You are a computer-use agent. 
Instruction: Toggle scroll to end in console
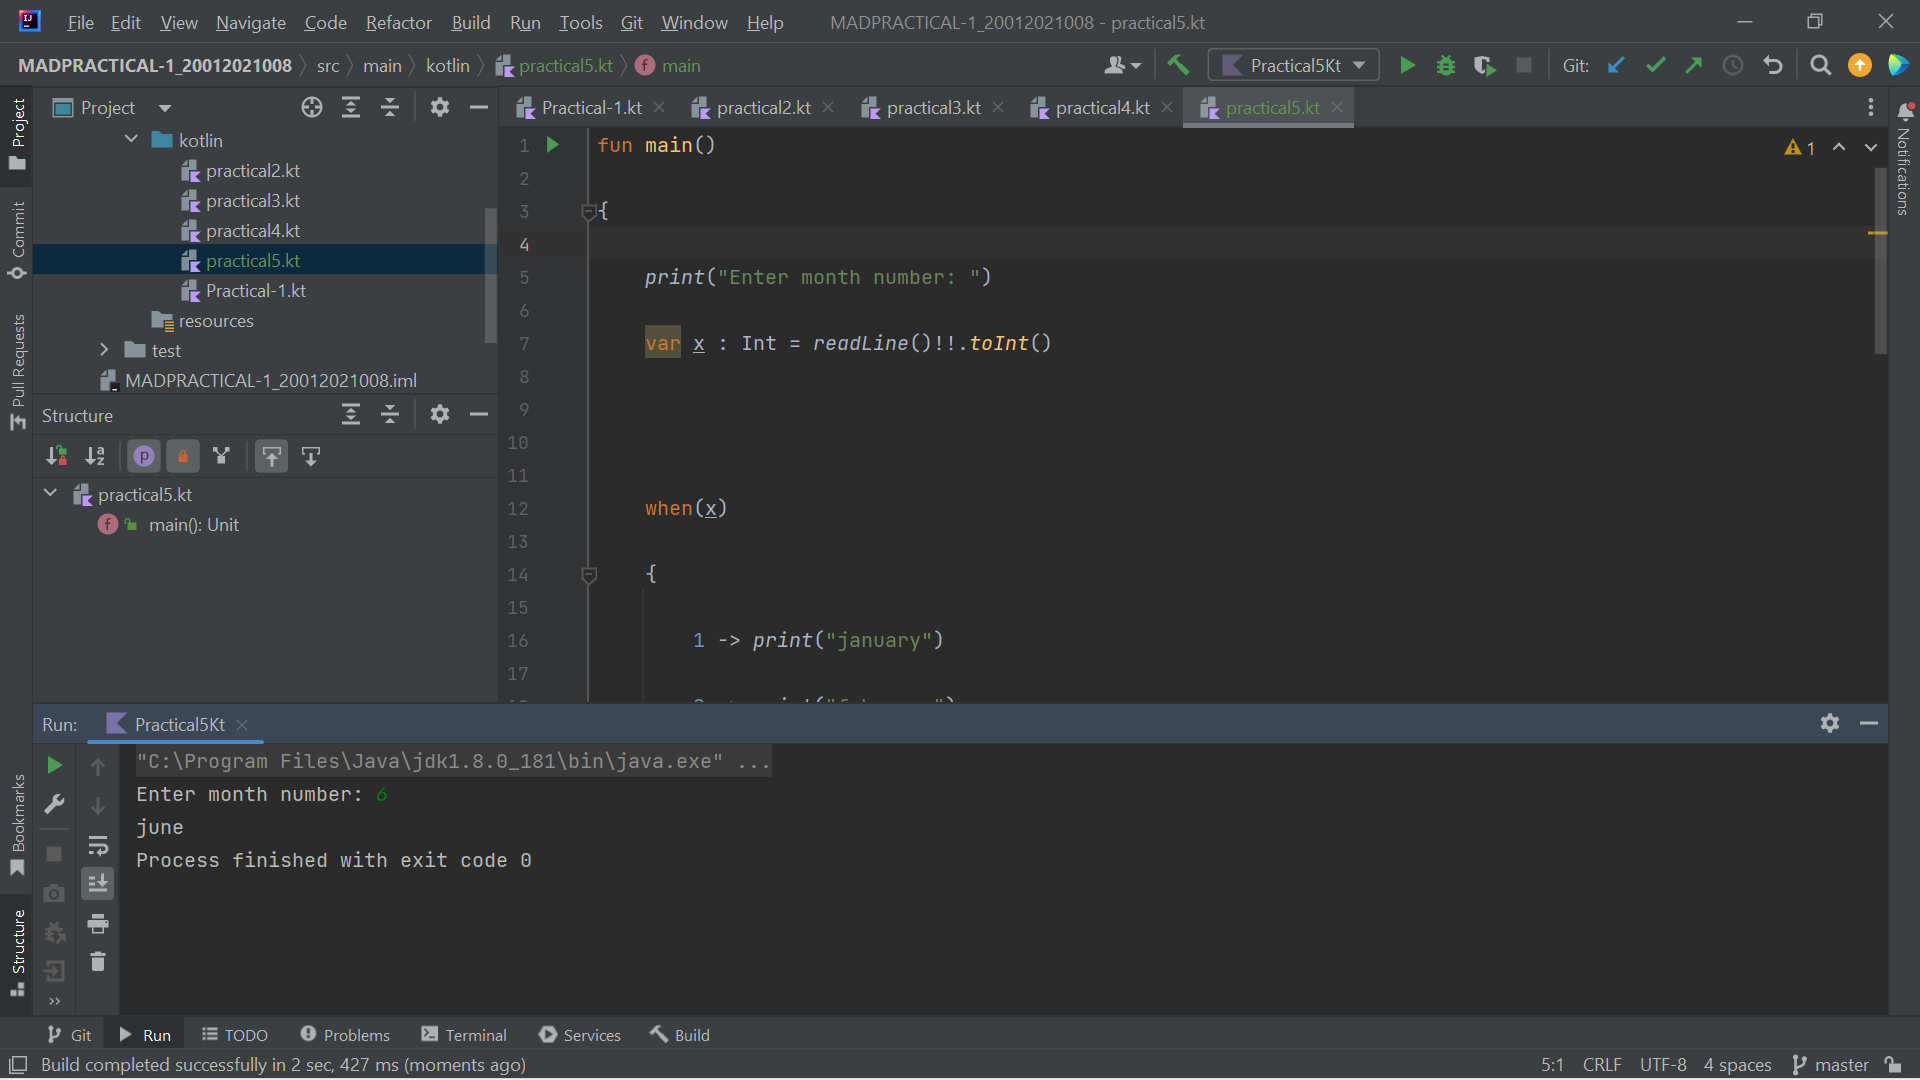click(x=97, y=883)
